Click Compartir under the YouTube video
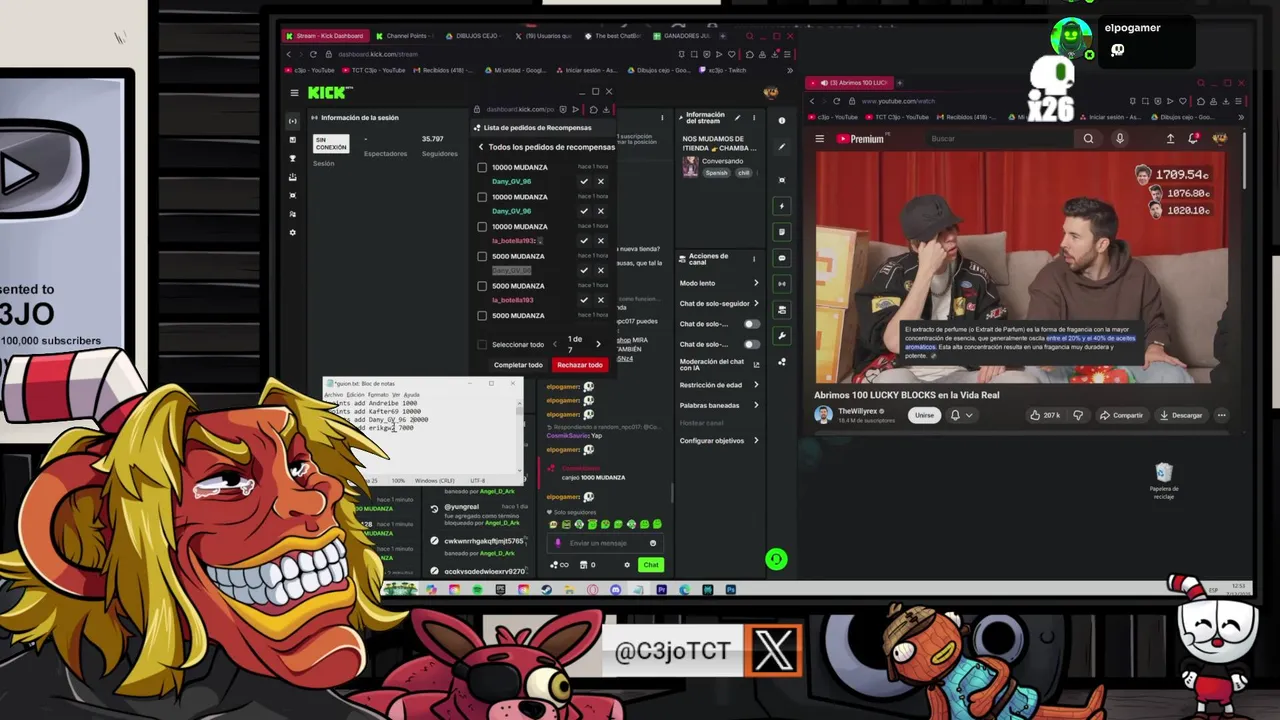Viewport: 1280px width, 720px height. coord(1121,415)
